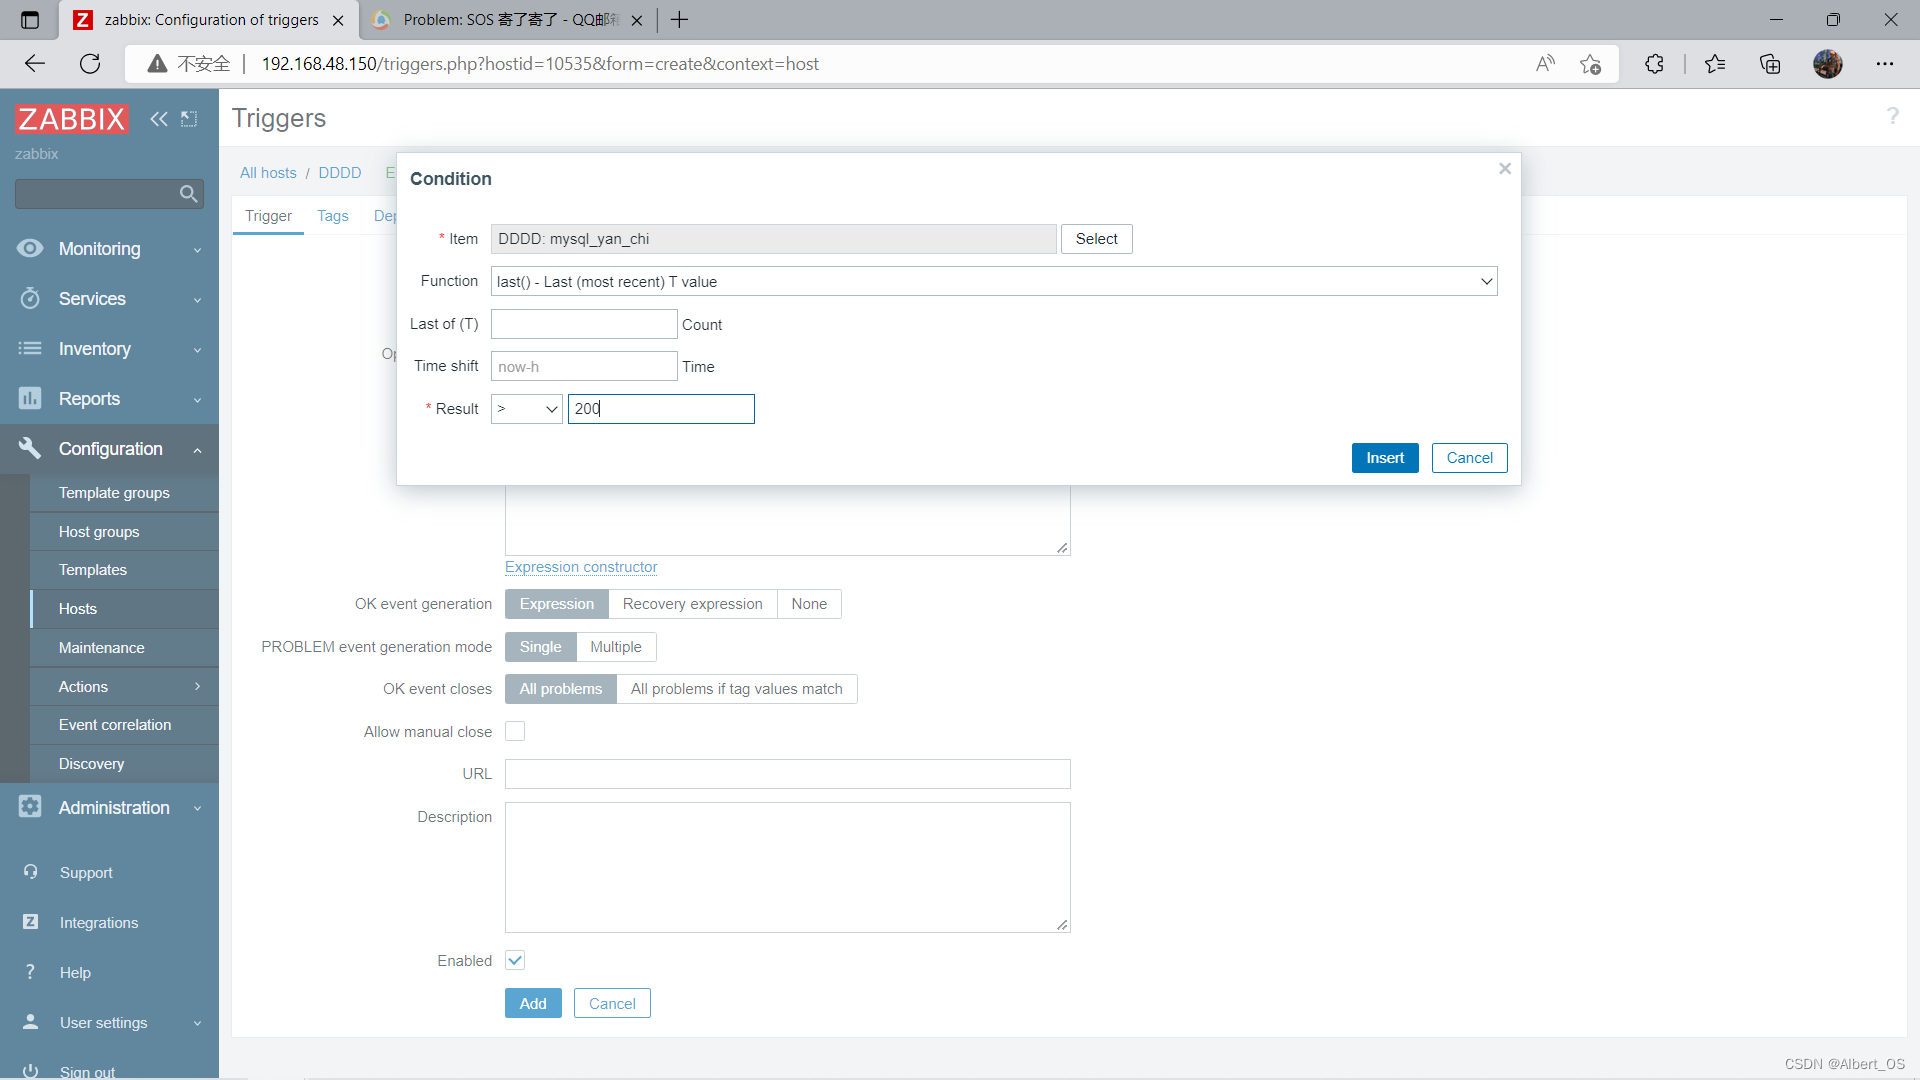Image resolution: width=1920 pixels, height=1080 pixels.
Task: Collapse the Configuration menu section
Action: 197,450
